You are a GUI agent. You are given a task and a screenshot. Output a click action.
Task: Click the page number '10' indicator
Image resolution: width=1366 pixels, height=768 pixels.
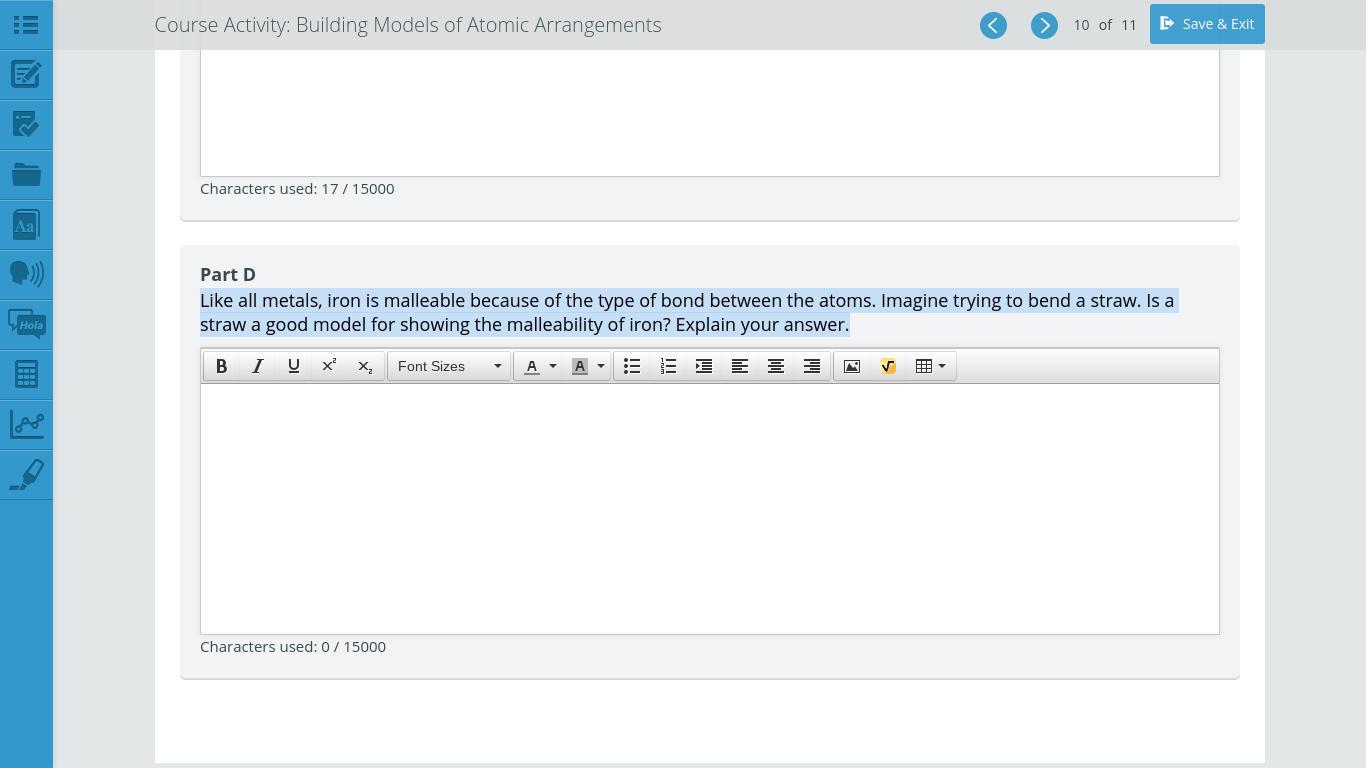point(1081,25)
